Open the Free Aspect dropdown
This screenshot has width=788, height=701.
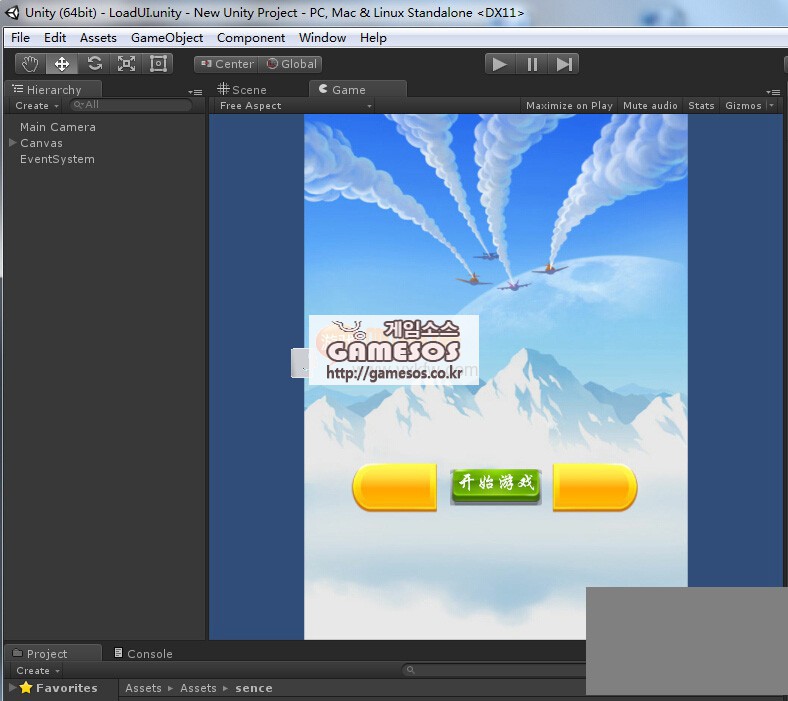tap(296, 106)
